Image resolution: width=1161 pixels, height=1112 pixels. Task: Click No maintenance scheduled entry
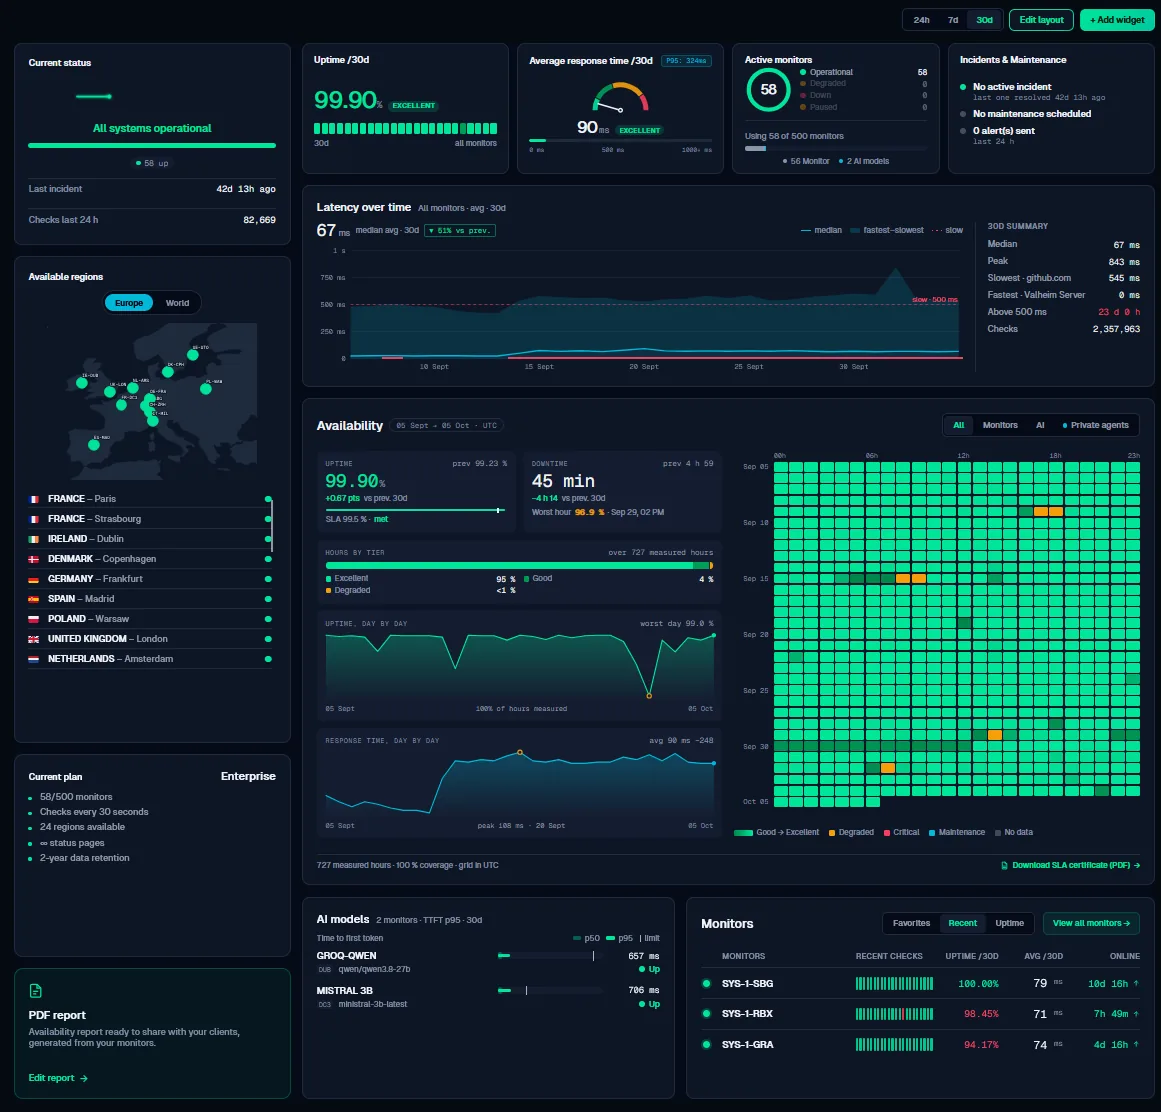(1026, 113)
